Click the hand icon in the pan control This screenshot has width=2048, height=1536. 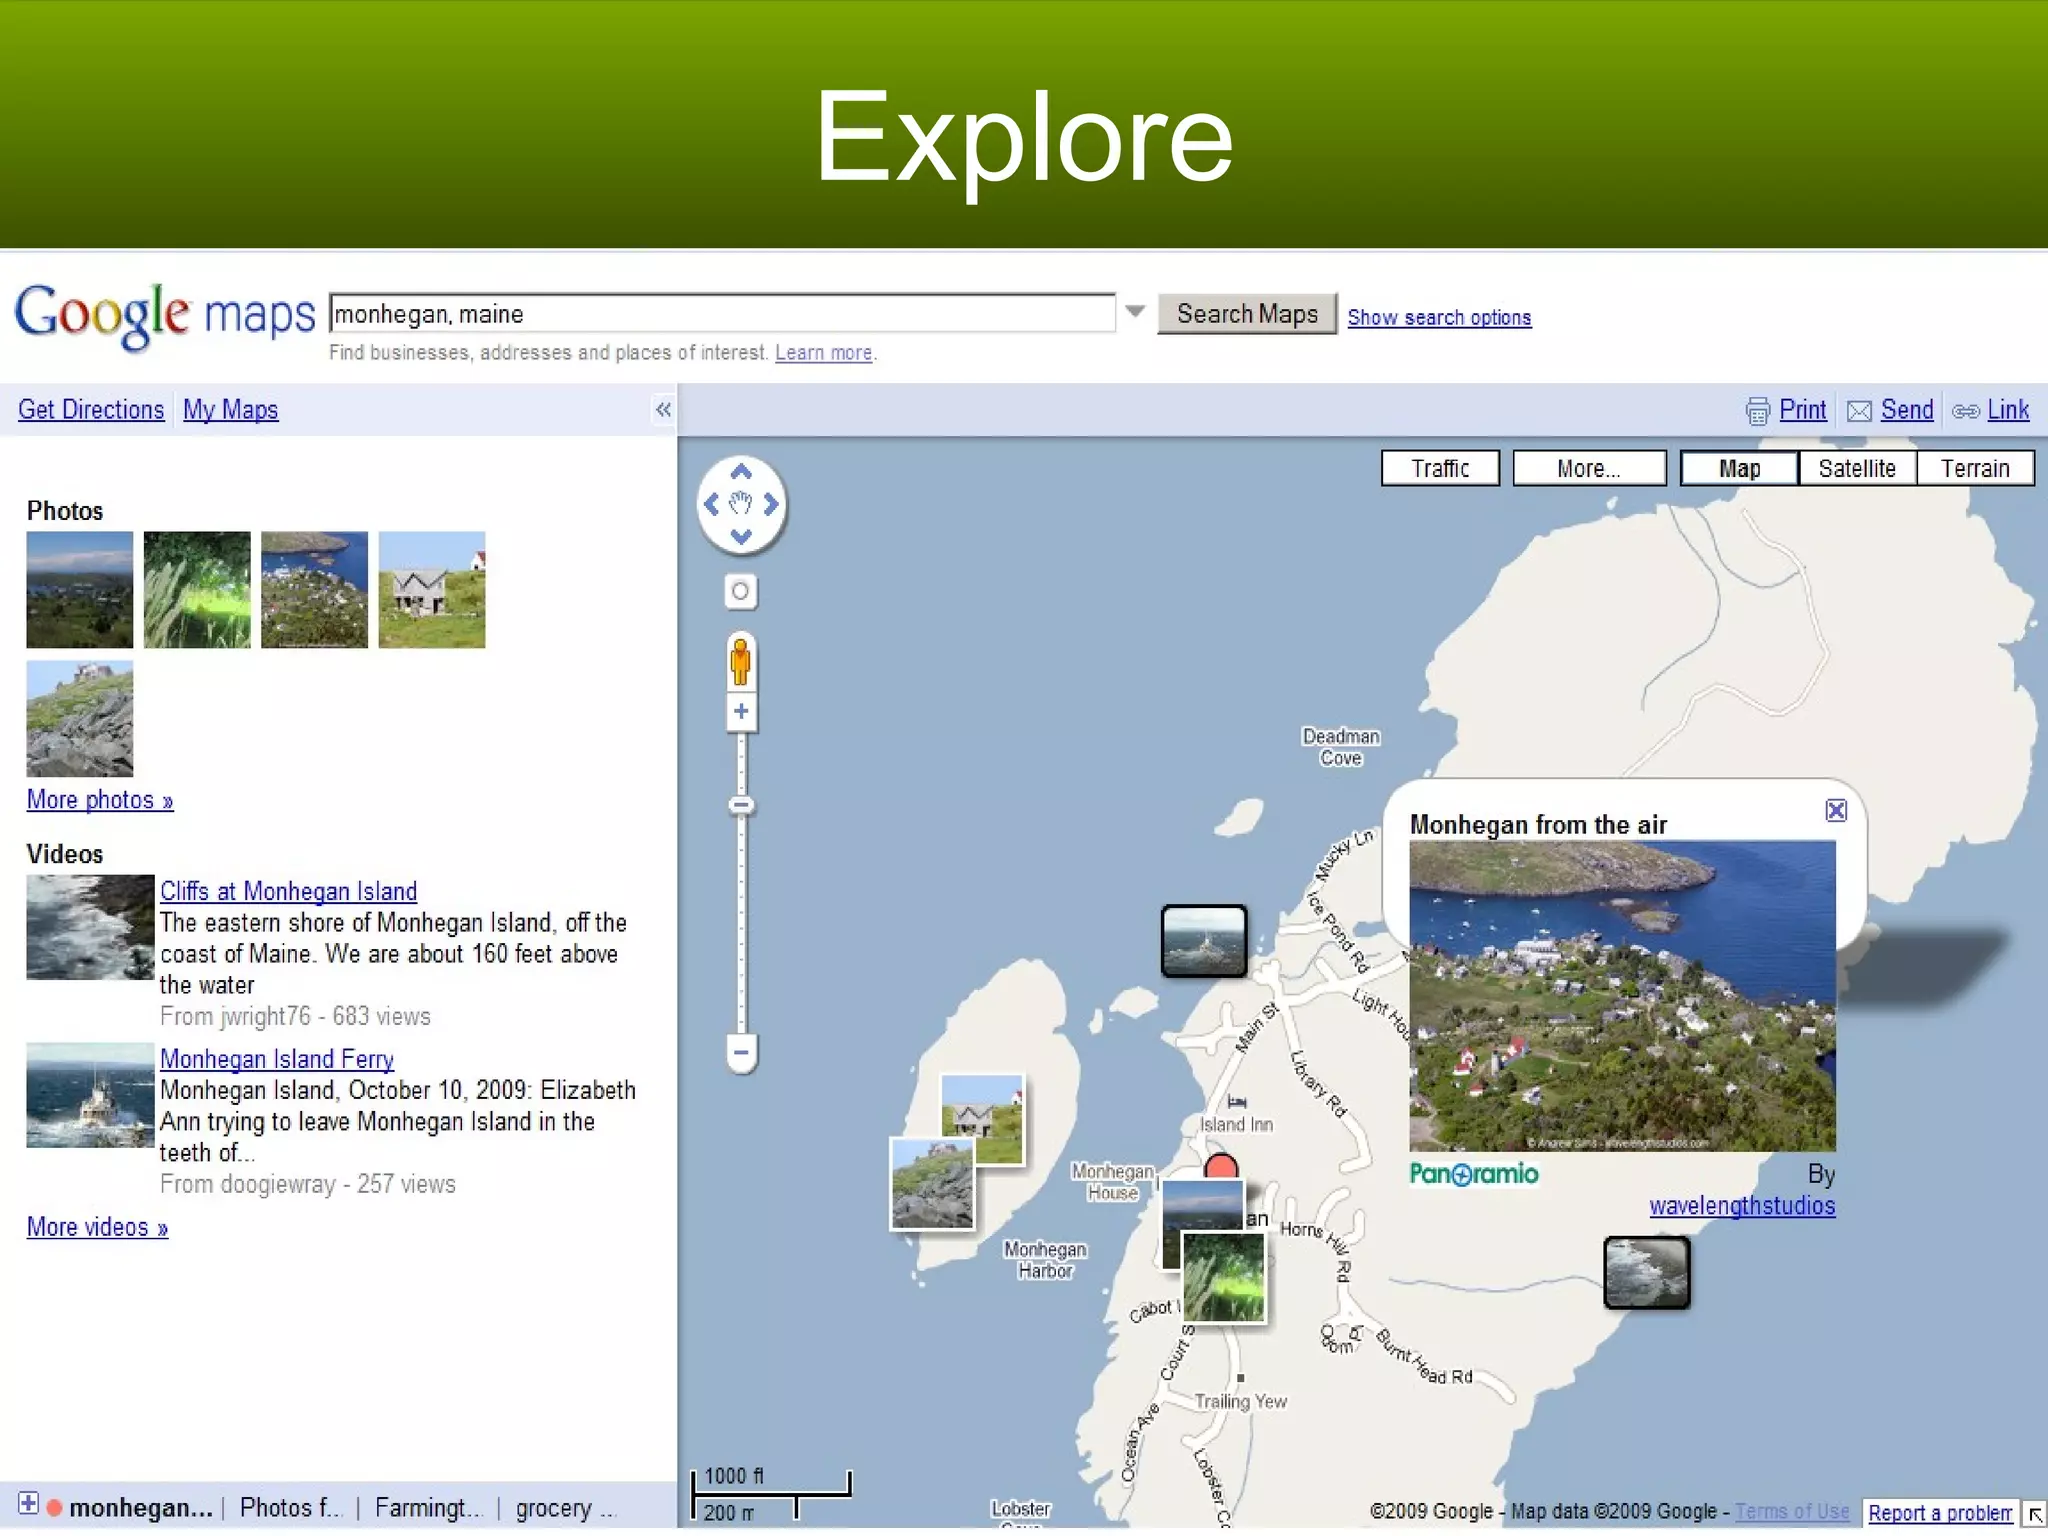(x=741, y=503)
